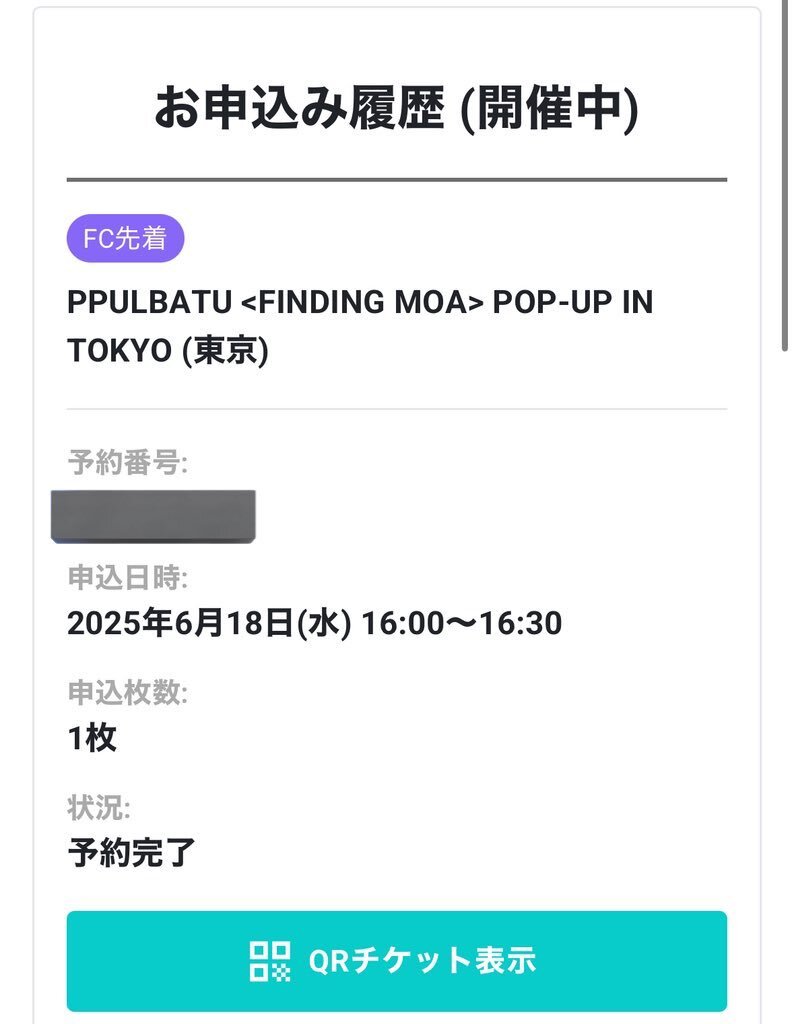Image resolution: width=794 pixels, height=1024 pixels.
Task: Select the purple FC先着 badge
Action: [125, 238]
